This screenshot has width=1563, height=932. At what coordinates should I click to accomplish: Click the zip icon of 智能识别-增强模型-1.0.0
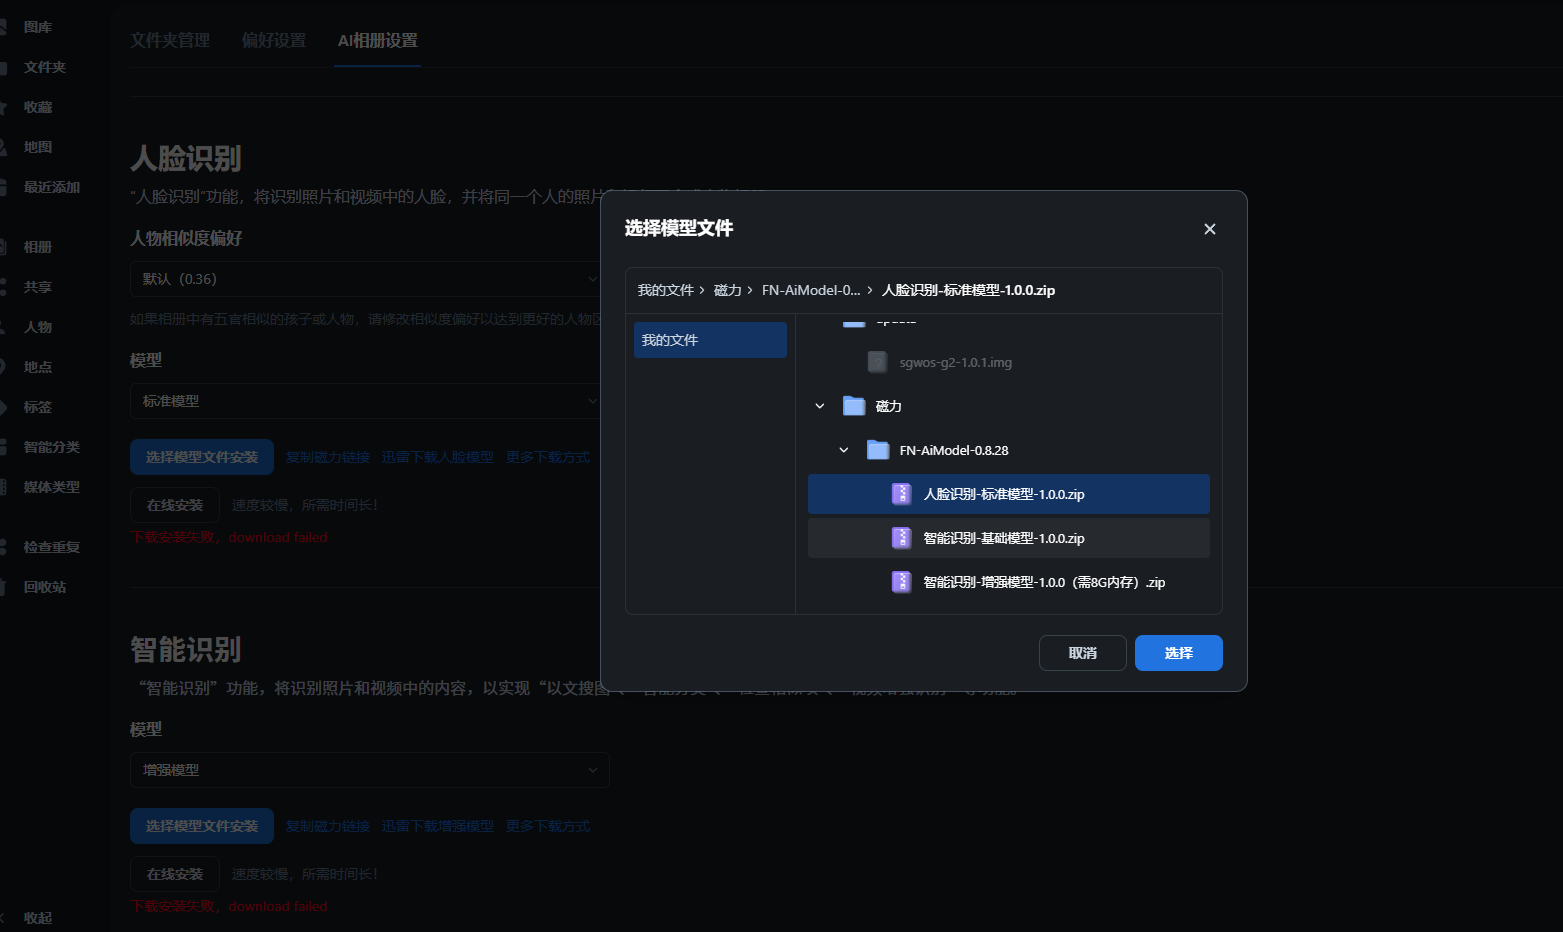901,582
